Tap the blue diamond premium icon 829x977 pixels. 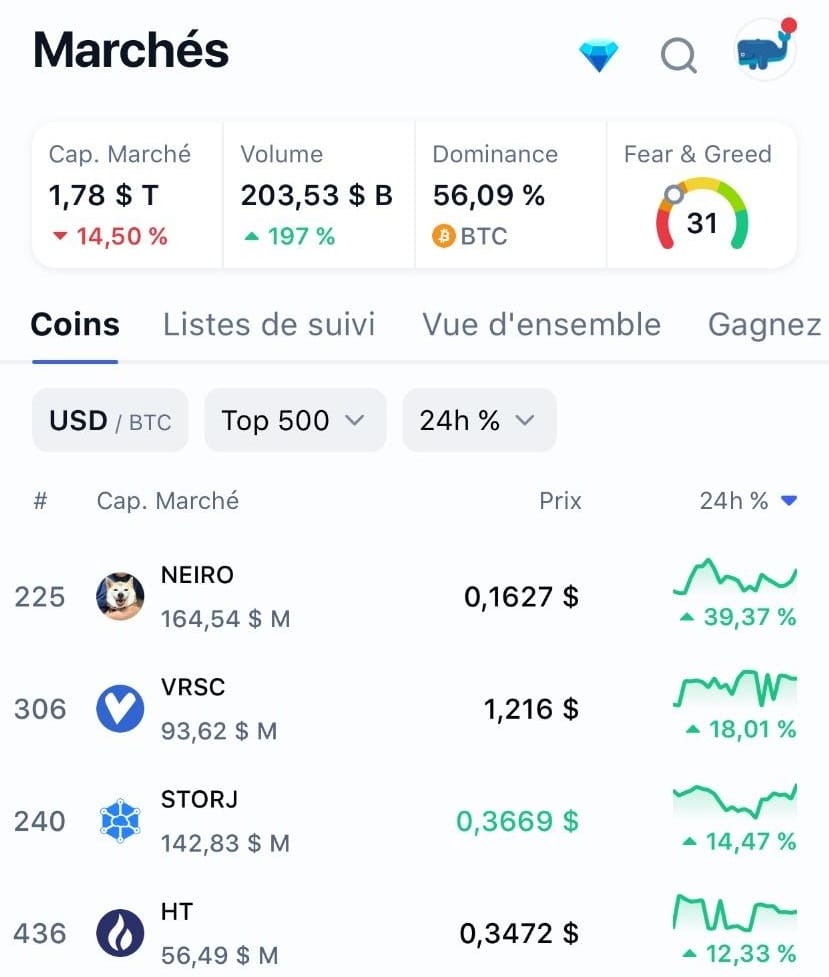(598, 55)
